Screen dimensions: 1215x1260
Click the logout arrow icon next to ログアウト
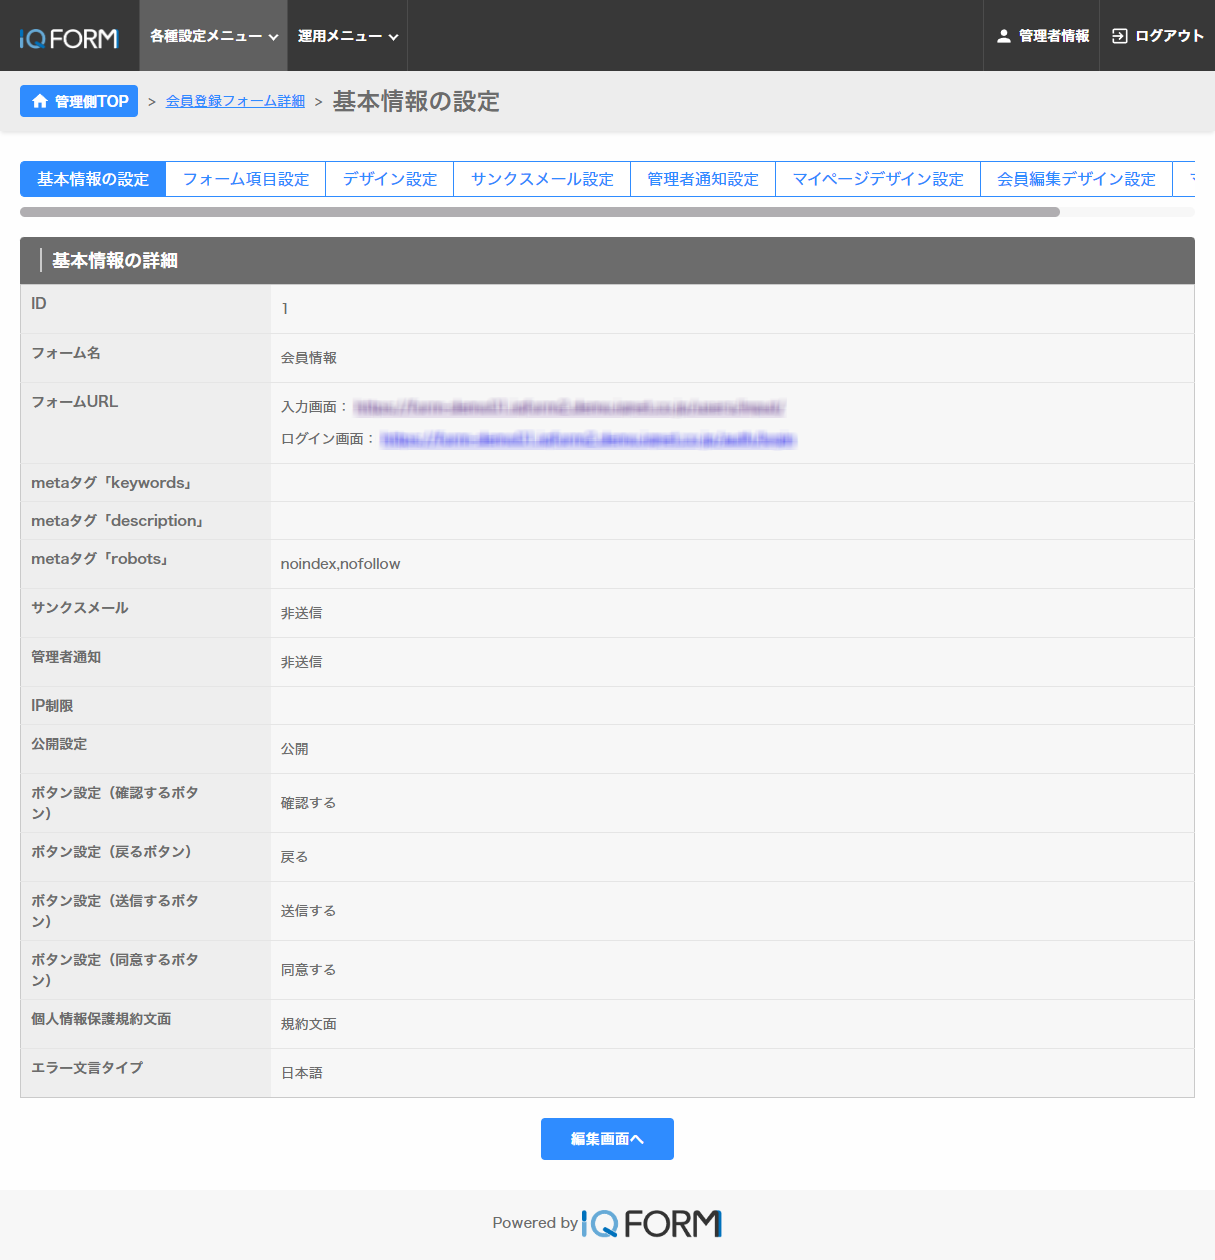click(1120, 36)
